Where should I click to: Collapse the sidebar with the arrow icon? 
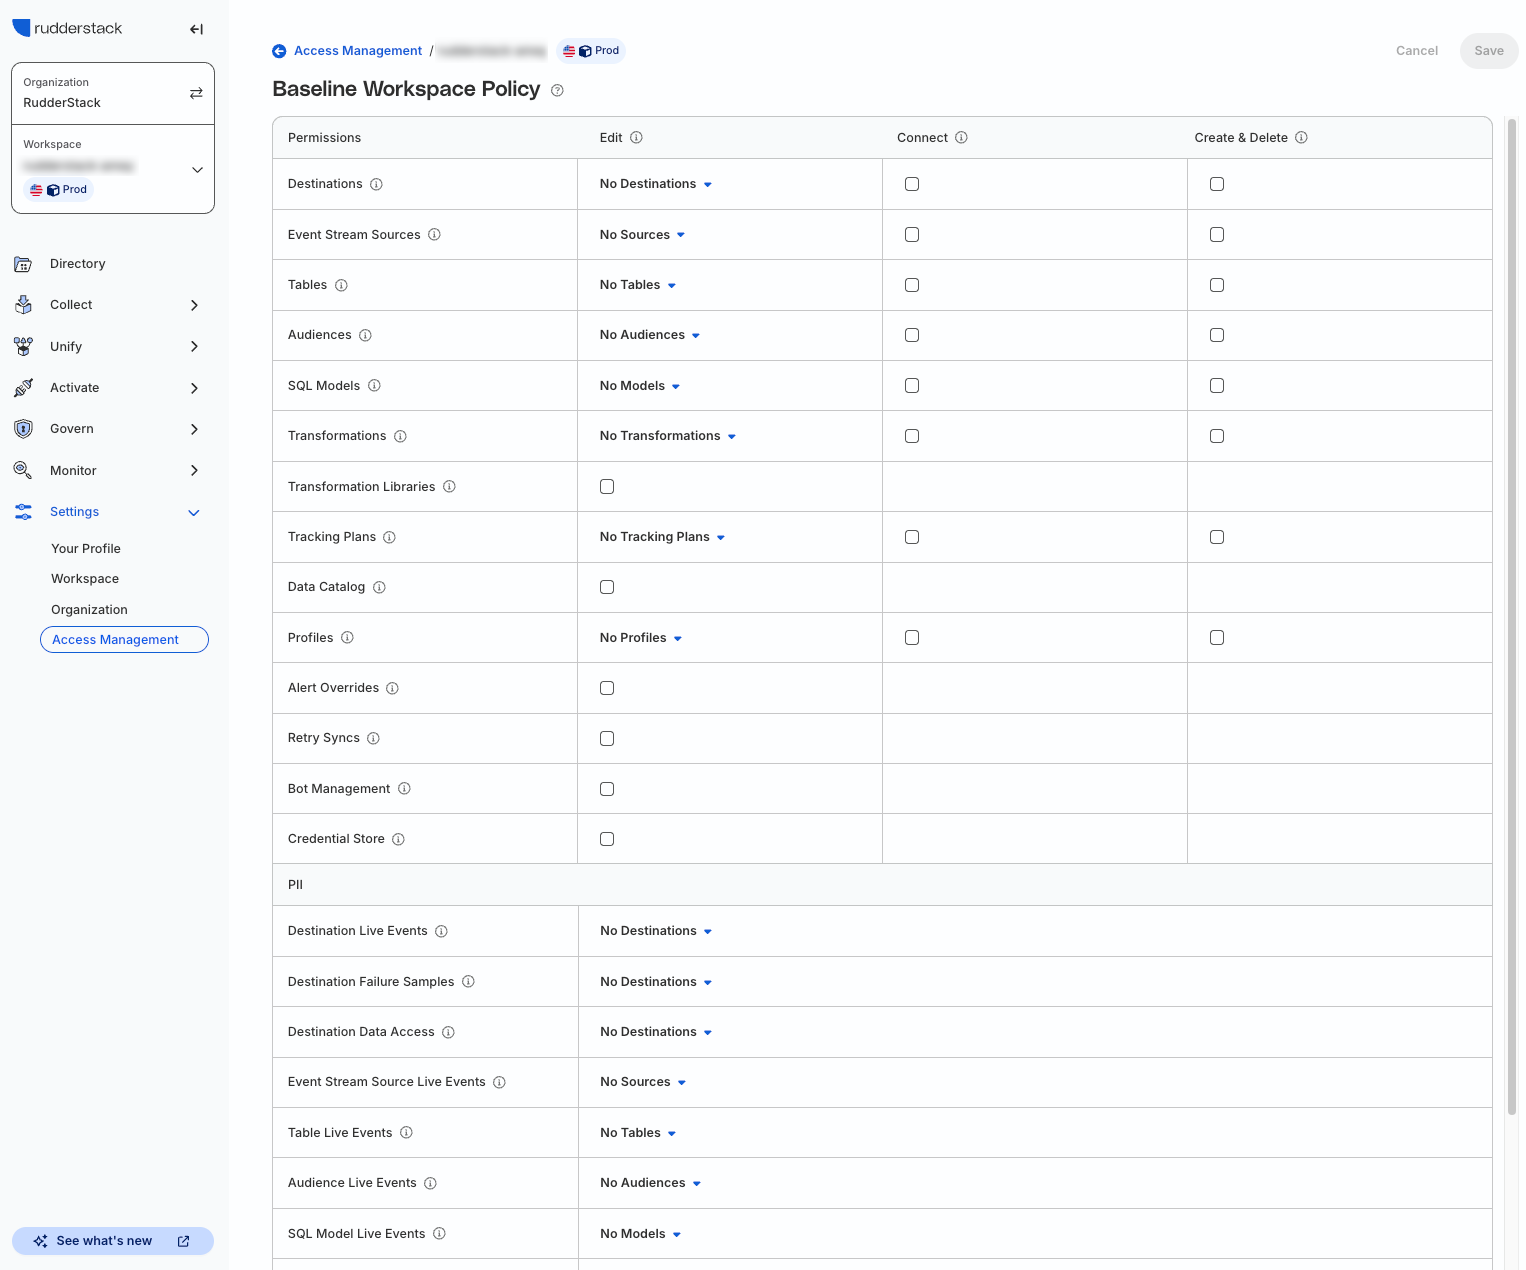coord(196,29)
